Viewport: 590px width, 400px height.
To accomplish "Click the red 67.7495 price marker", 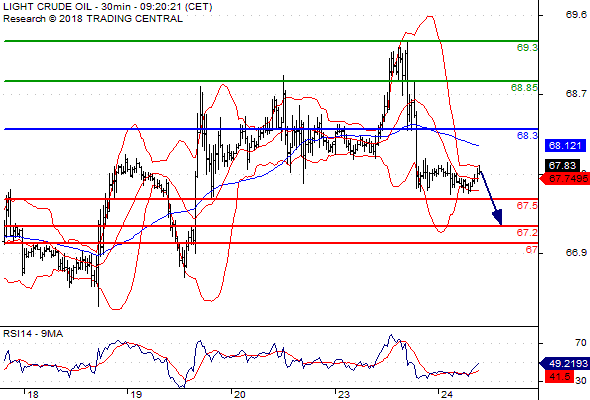I will click(564, 178).
